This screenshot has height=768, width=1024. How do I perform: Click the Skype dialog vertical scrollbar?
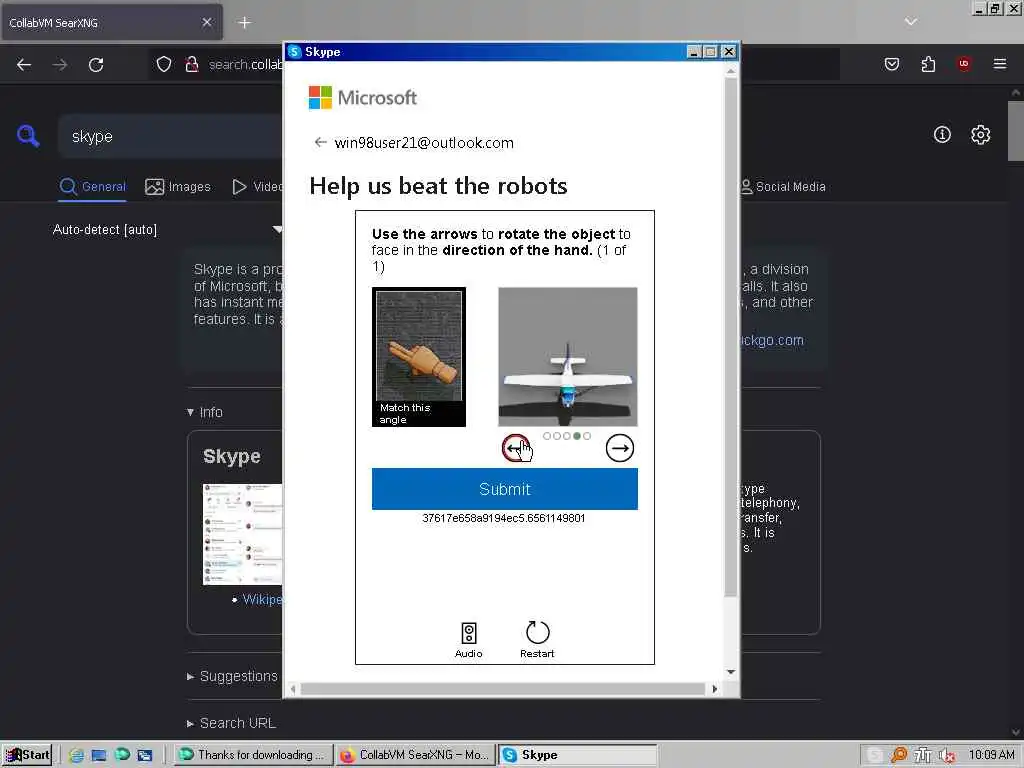point(731,336)
